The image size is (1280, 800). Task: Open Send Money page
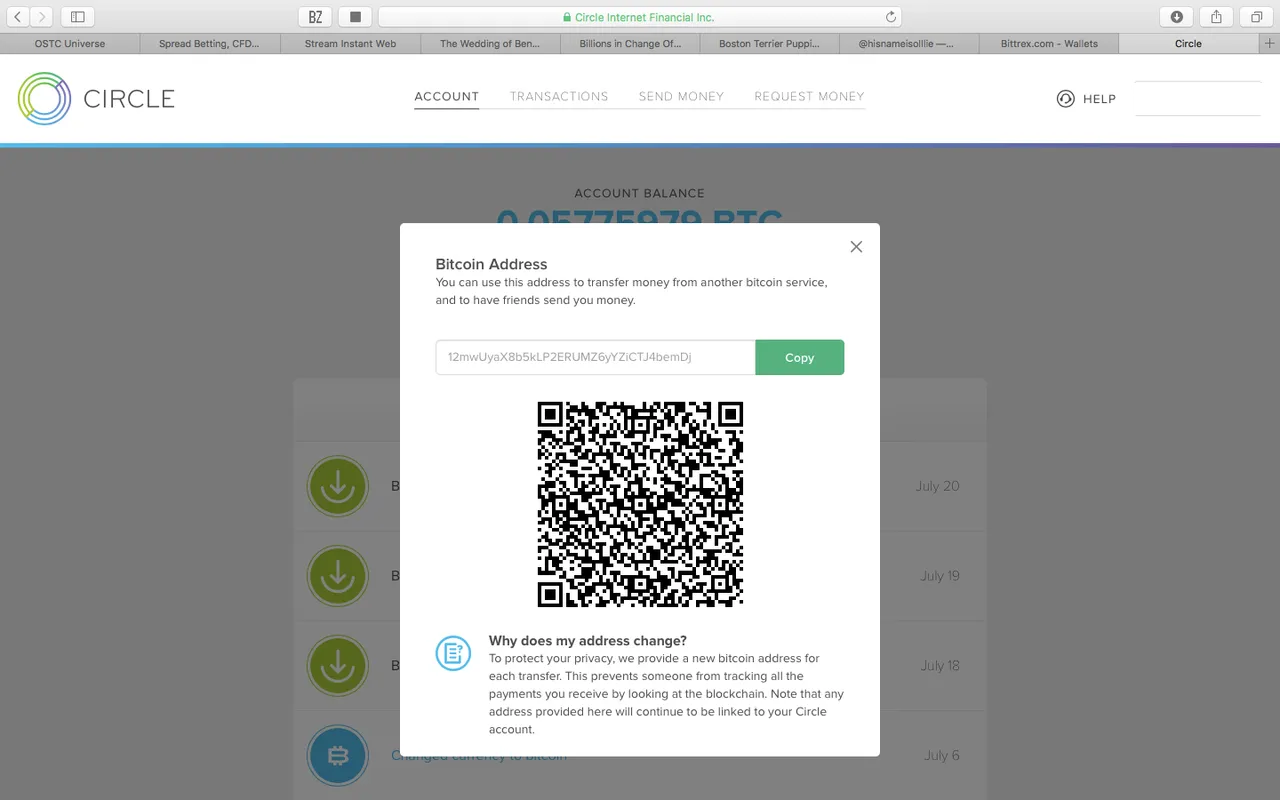(681, 97)
